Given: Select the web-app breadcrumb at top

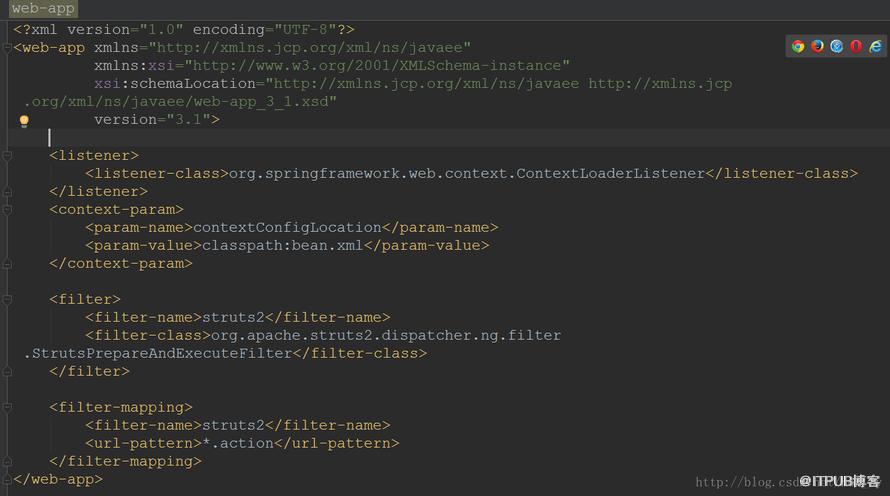Looking at the screenshot, I should pyautogui.click(x=43, y=9).
